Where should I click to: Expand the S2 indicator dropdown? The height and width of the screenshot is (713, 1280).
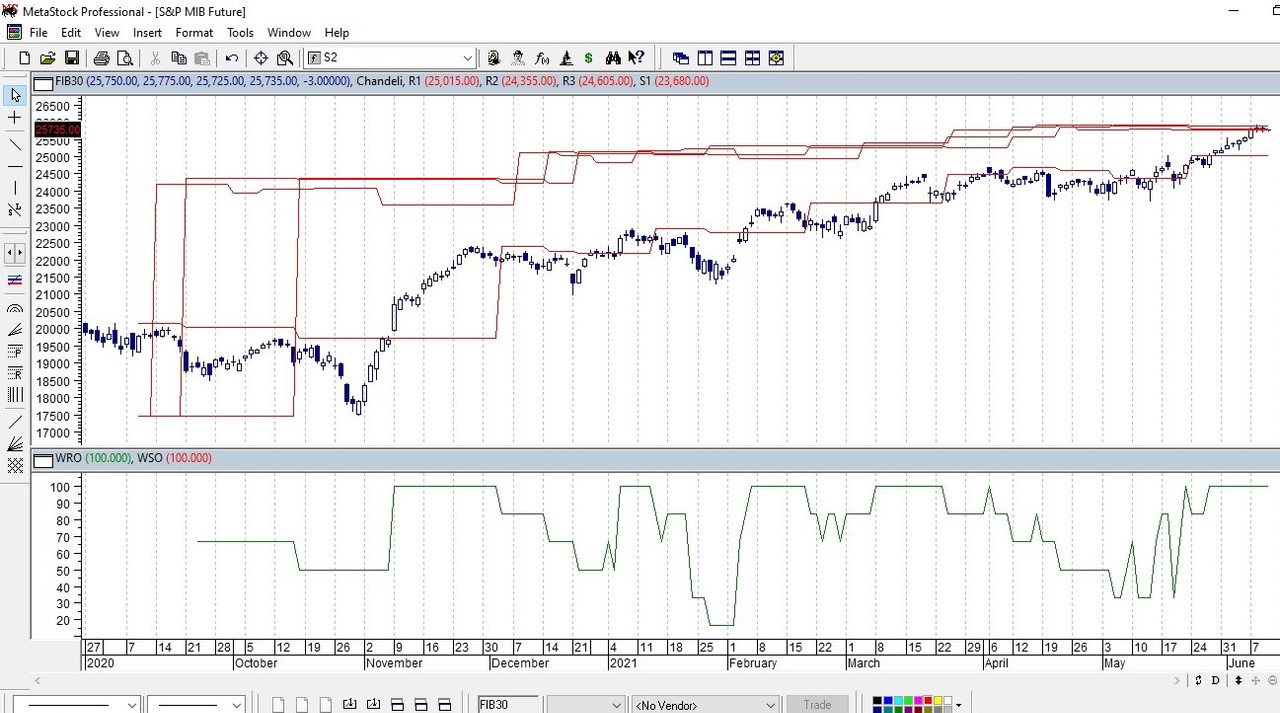click(467, 58)
